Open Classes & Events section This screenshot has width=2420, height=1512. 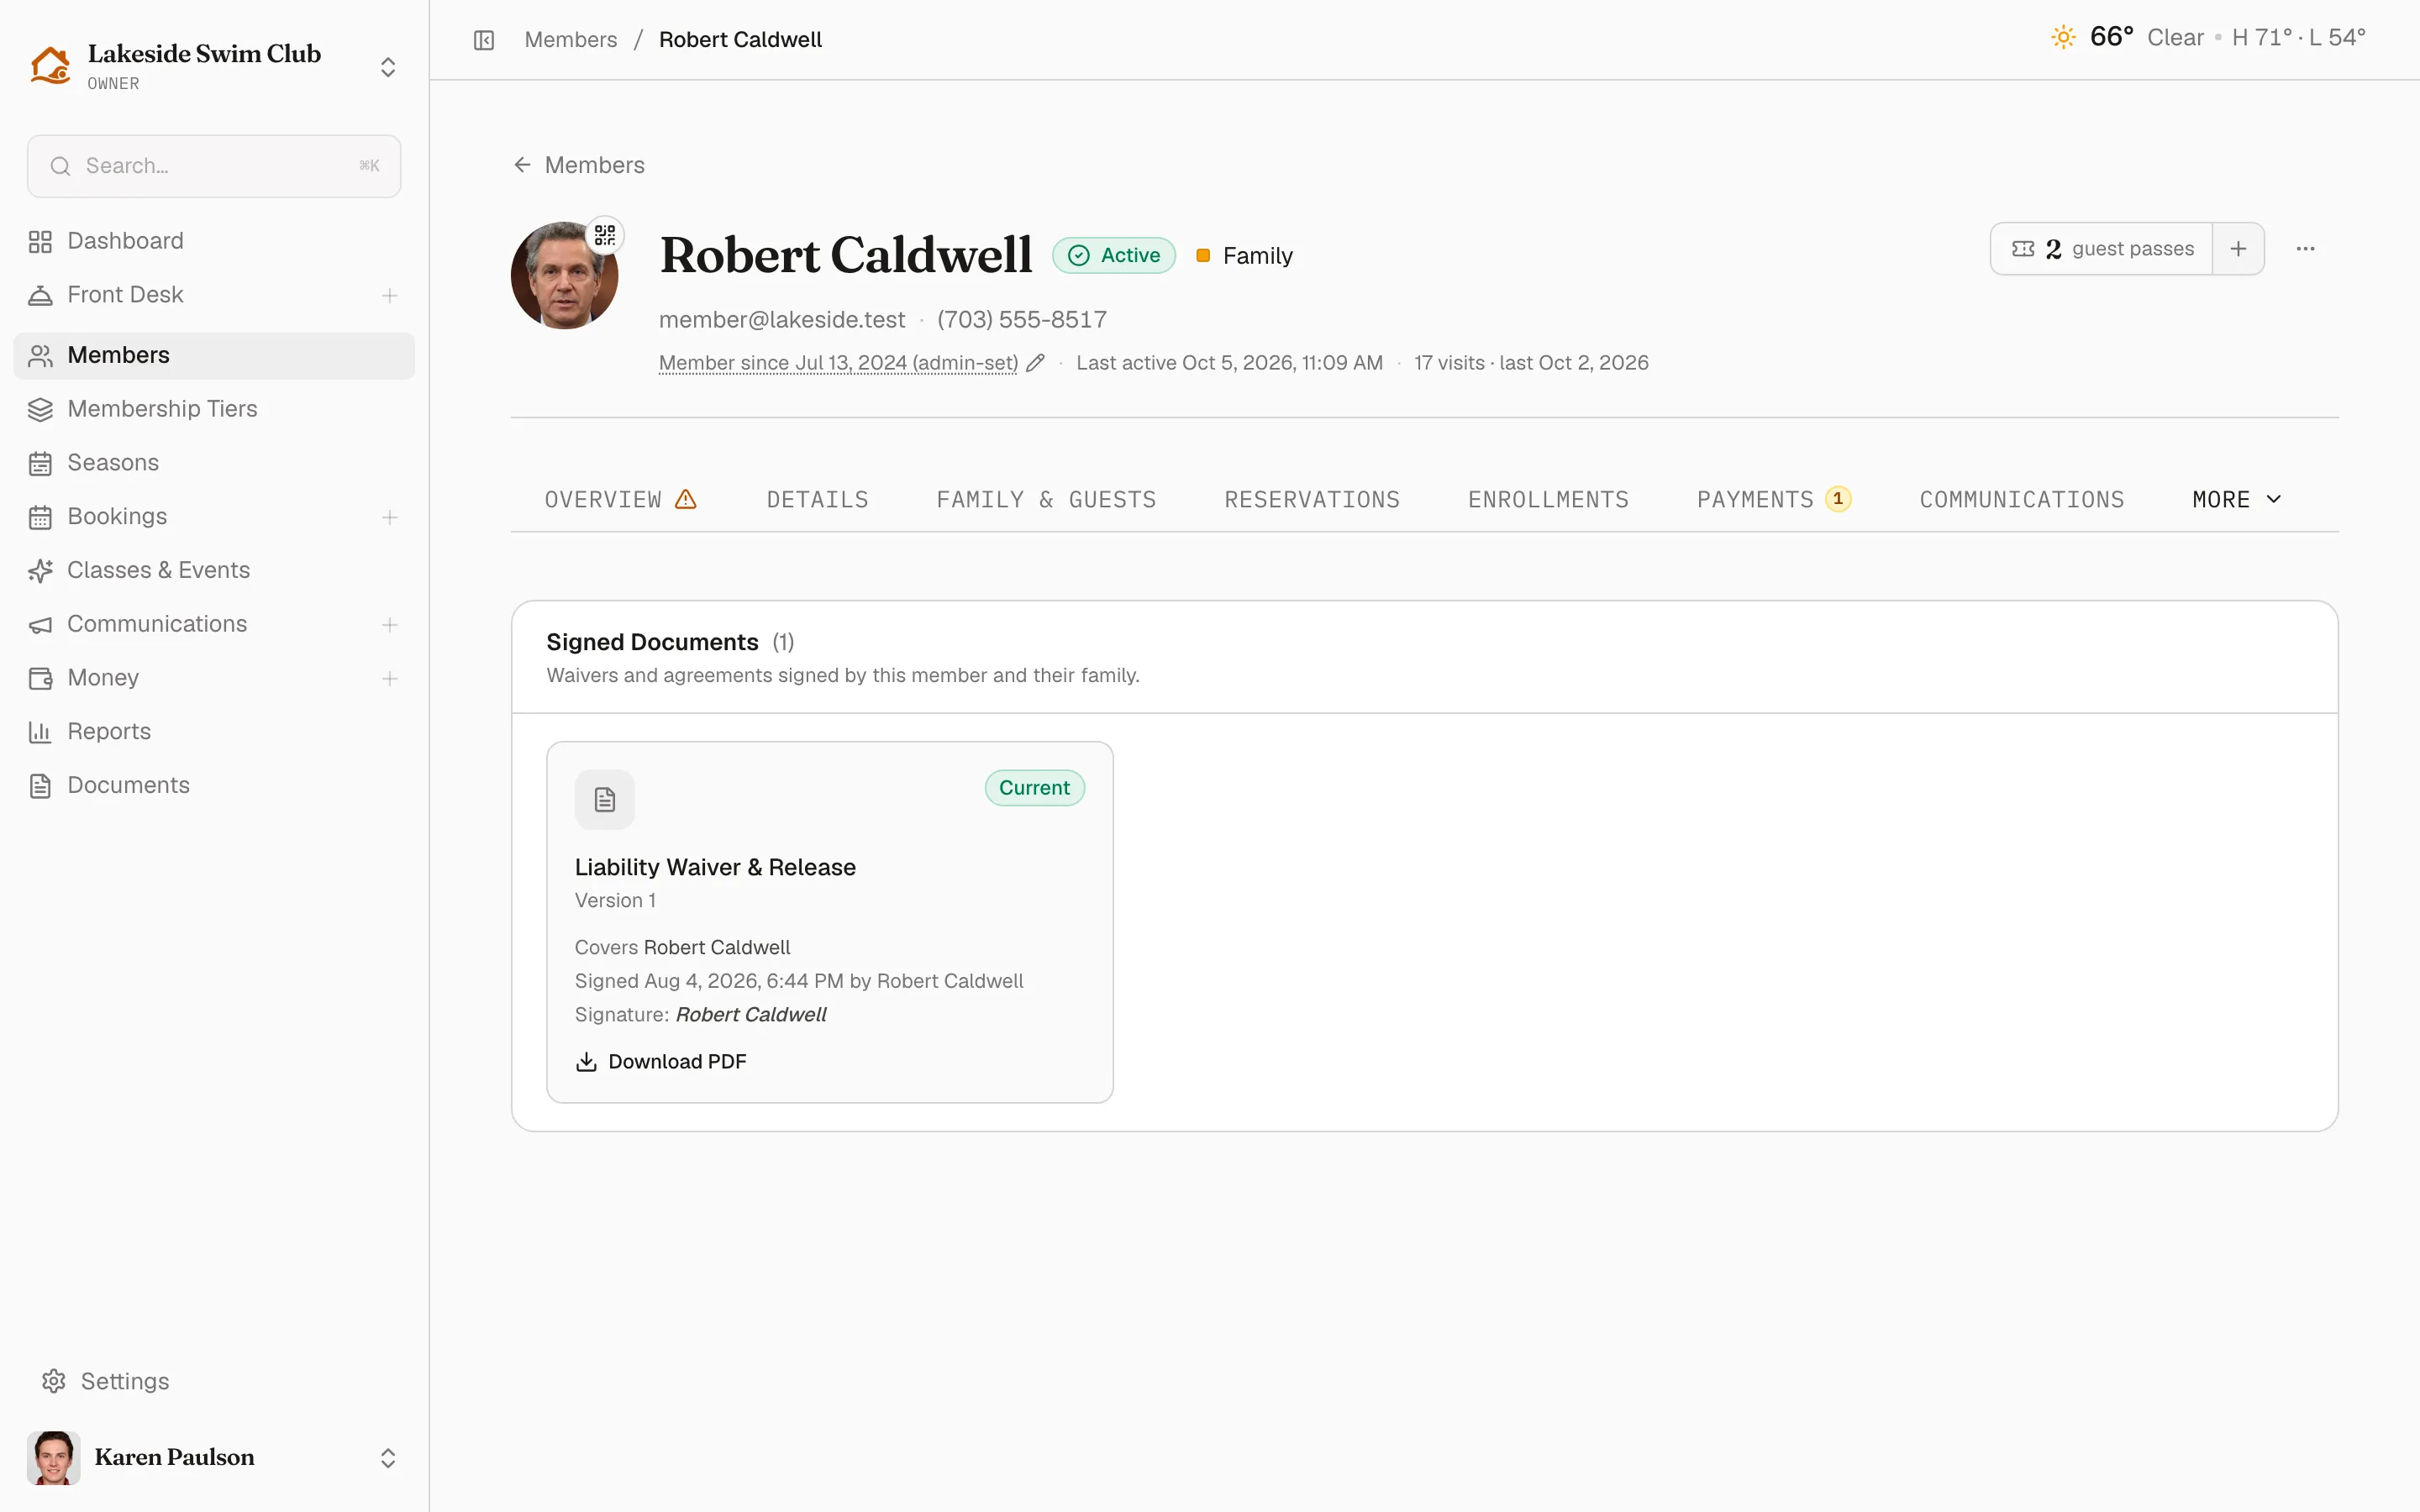214,570
